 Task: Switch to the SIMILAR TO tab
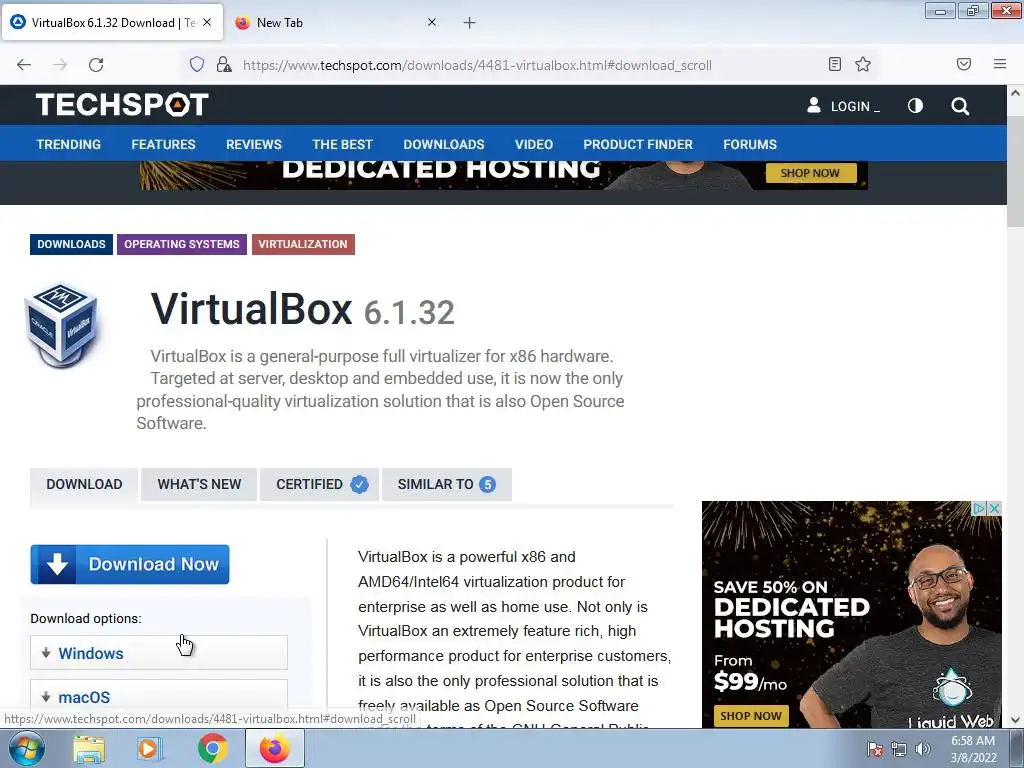pos(447,485)
